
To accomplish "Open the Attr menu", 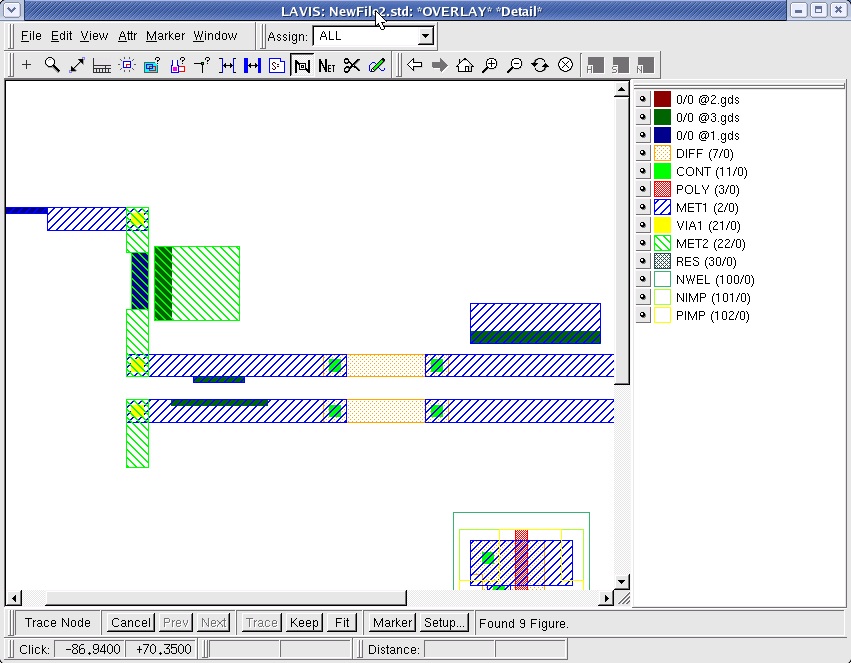I will pos(128,36).
